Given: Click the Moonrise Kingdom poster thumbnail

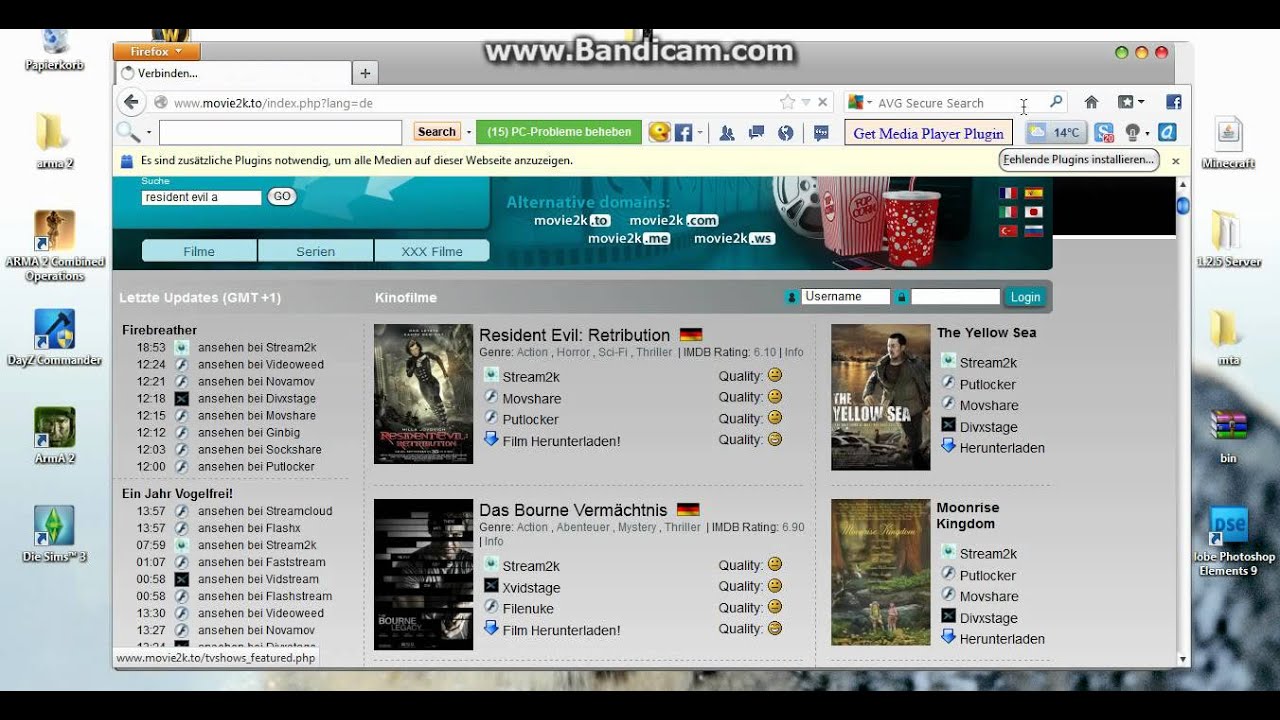Looking at the screenshot, I should 881,572.
